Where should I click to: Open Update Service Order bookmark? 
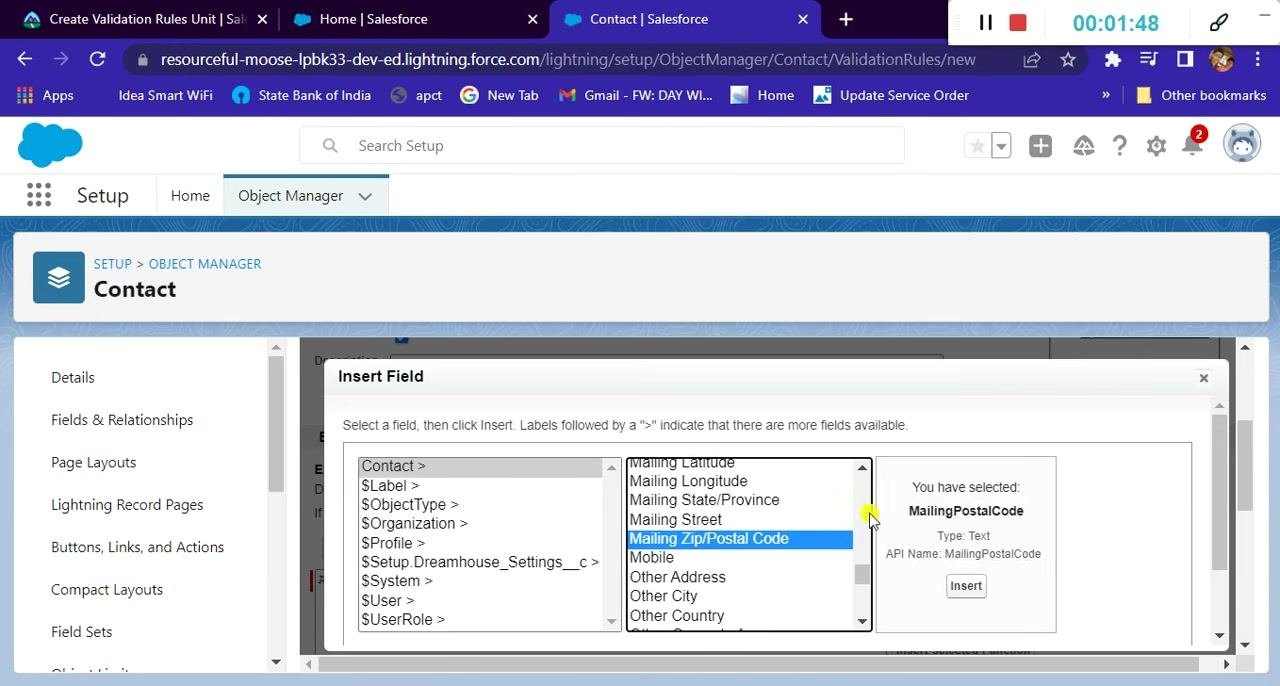[891, 95]
